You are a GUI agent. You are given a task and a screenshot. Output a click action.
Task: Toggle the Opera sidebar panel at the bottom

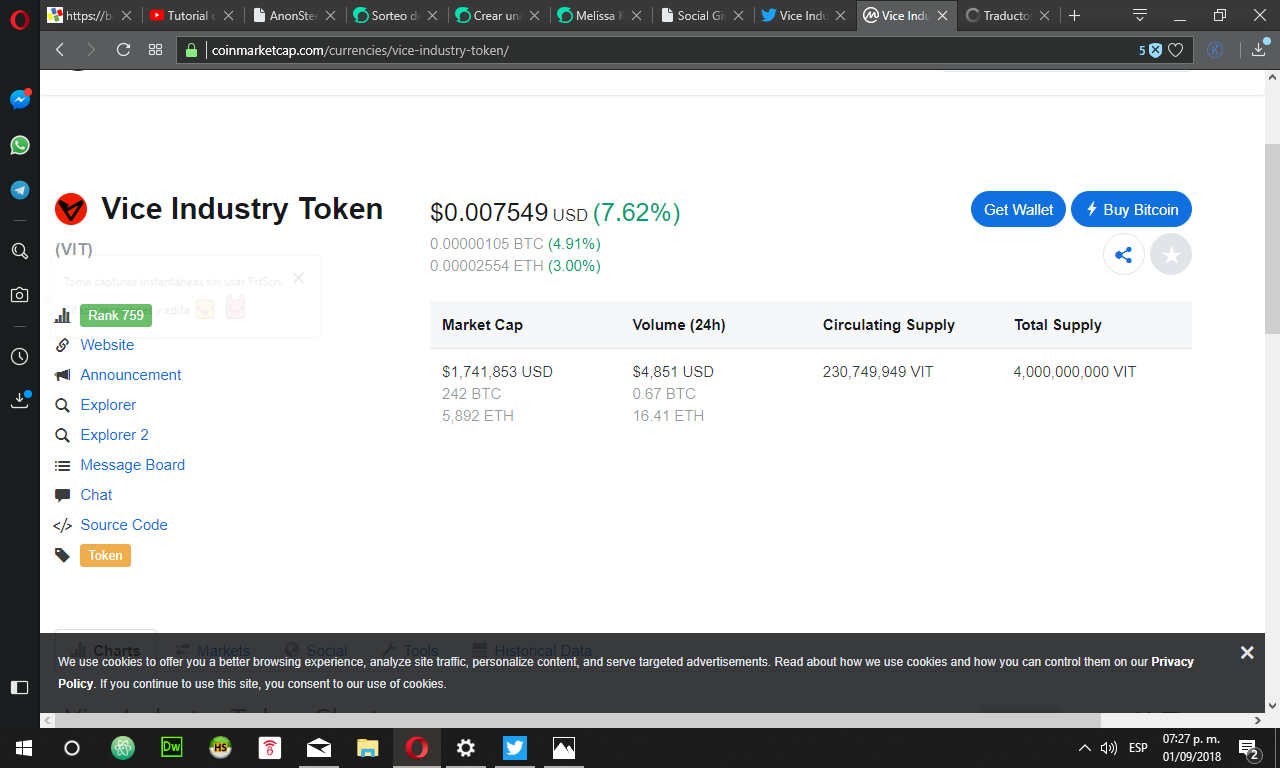pyautogui.click(x=20, y=688)
